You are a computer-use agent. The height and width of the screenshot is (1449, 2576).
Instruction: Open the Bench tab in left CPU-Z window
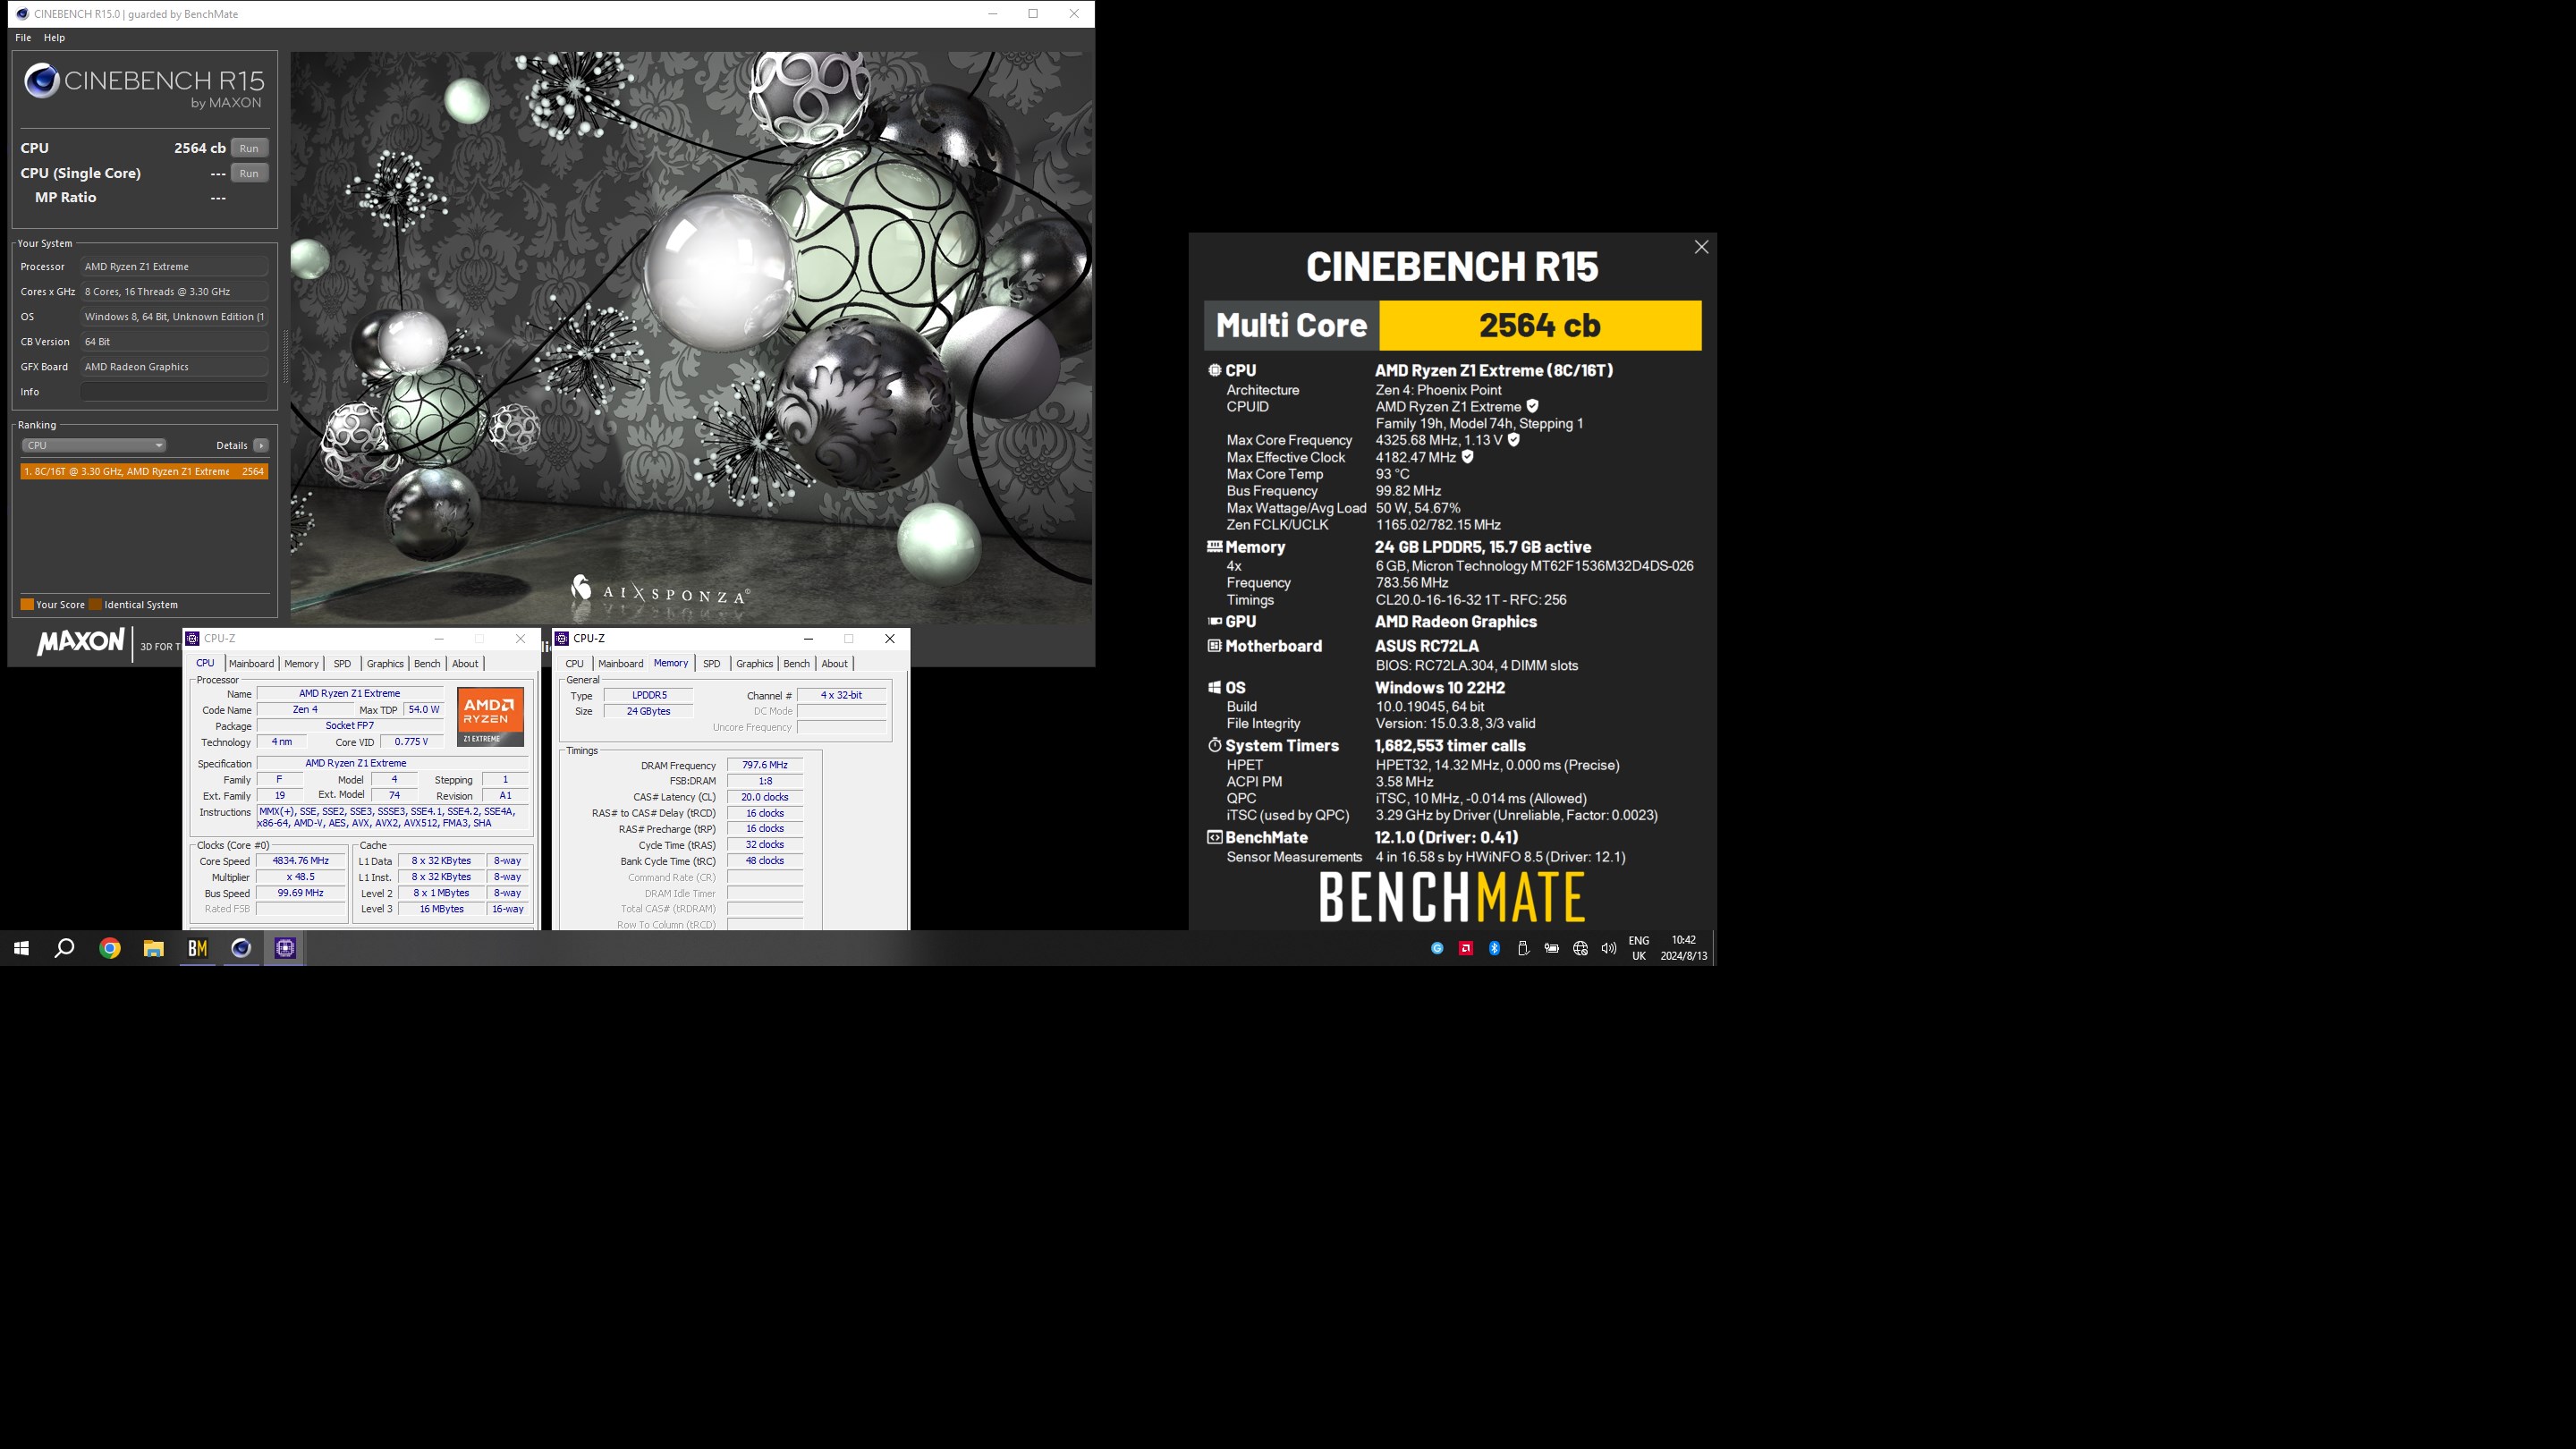point(427,663)
